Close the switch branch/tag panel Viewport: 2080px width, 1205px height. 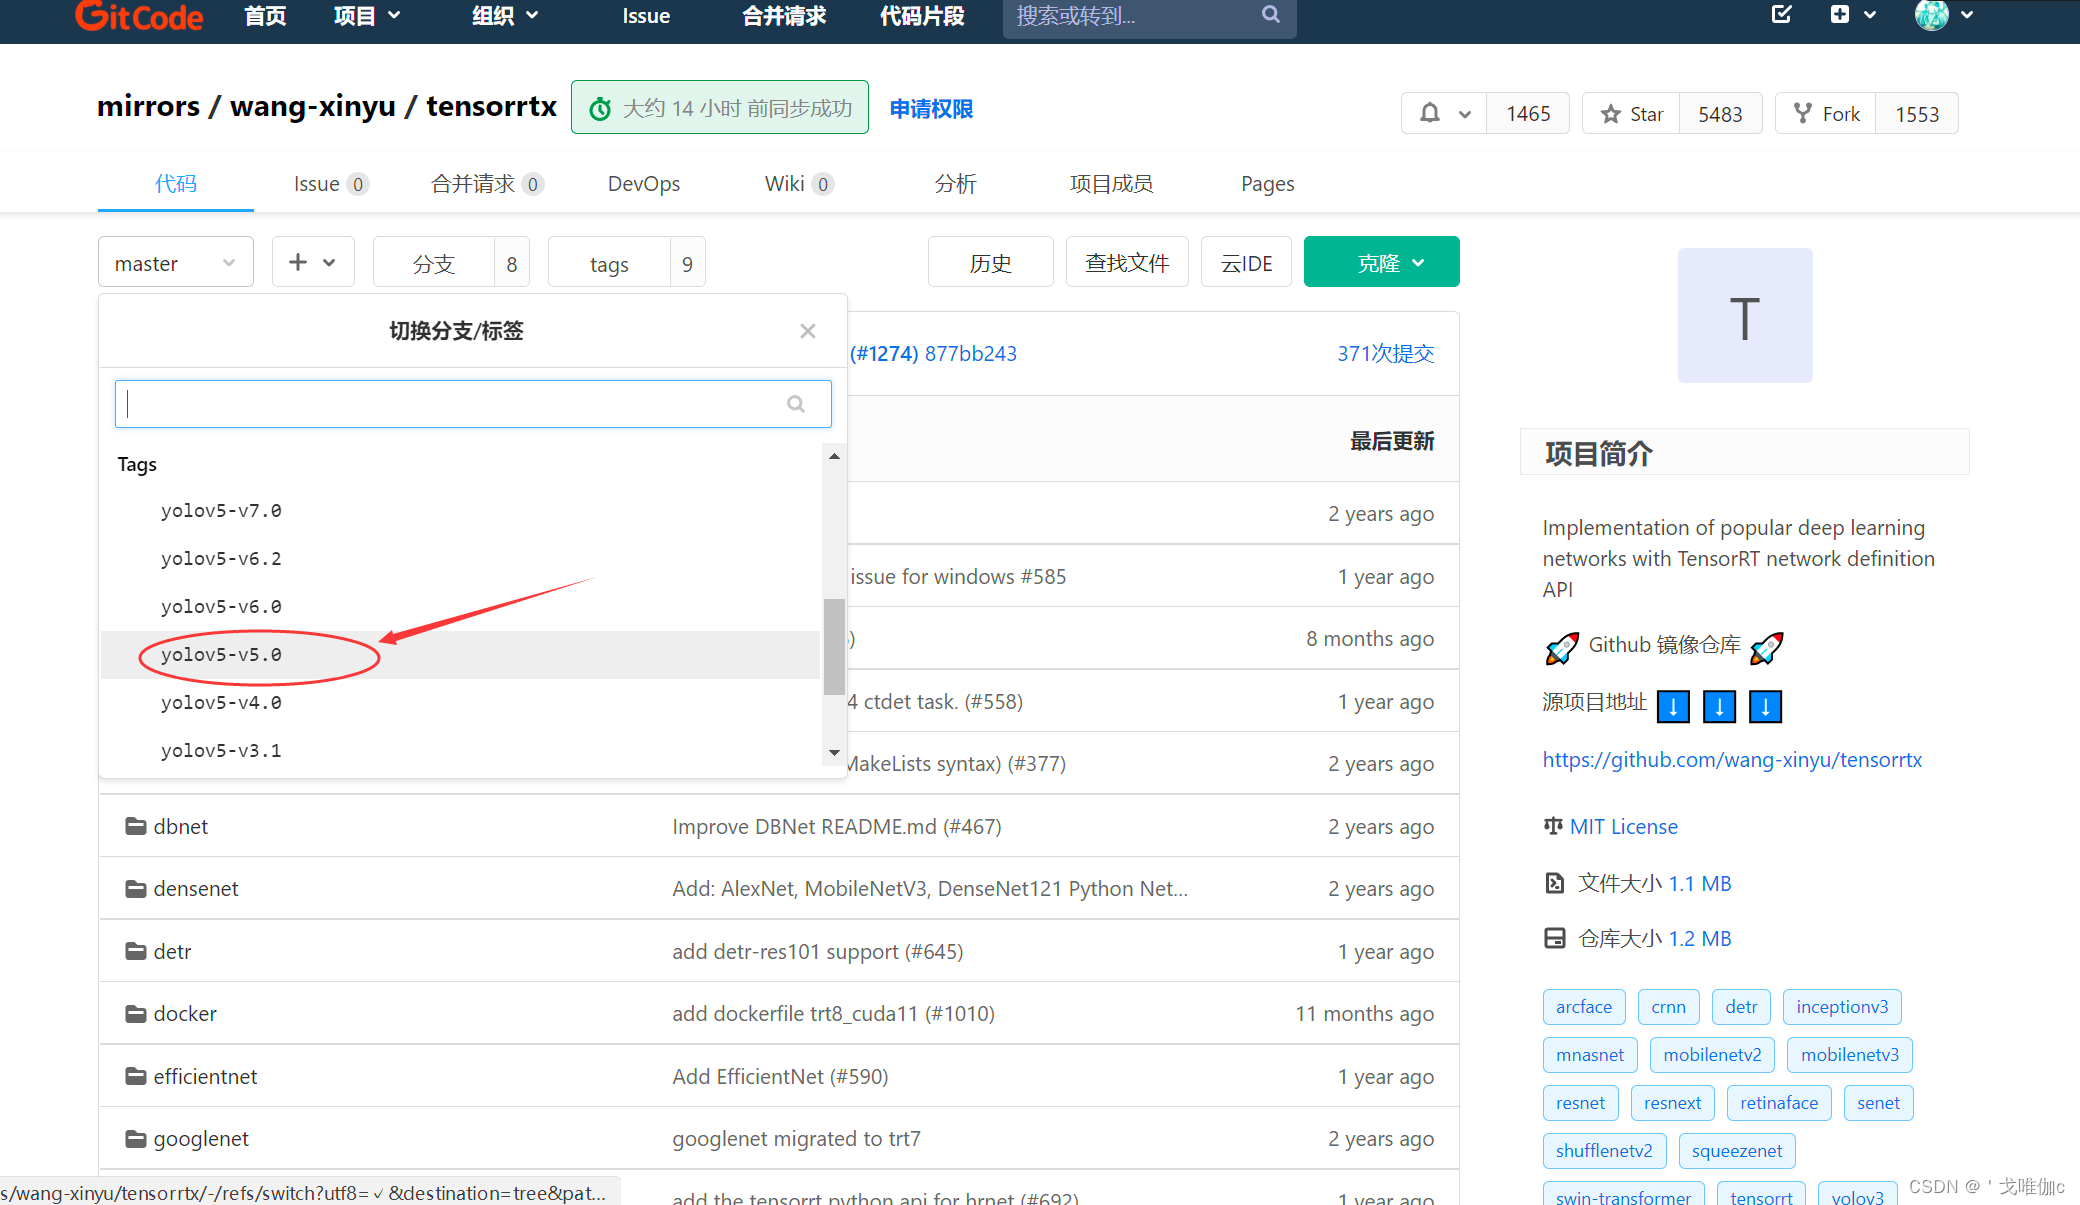click(808, 331)
